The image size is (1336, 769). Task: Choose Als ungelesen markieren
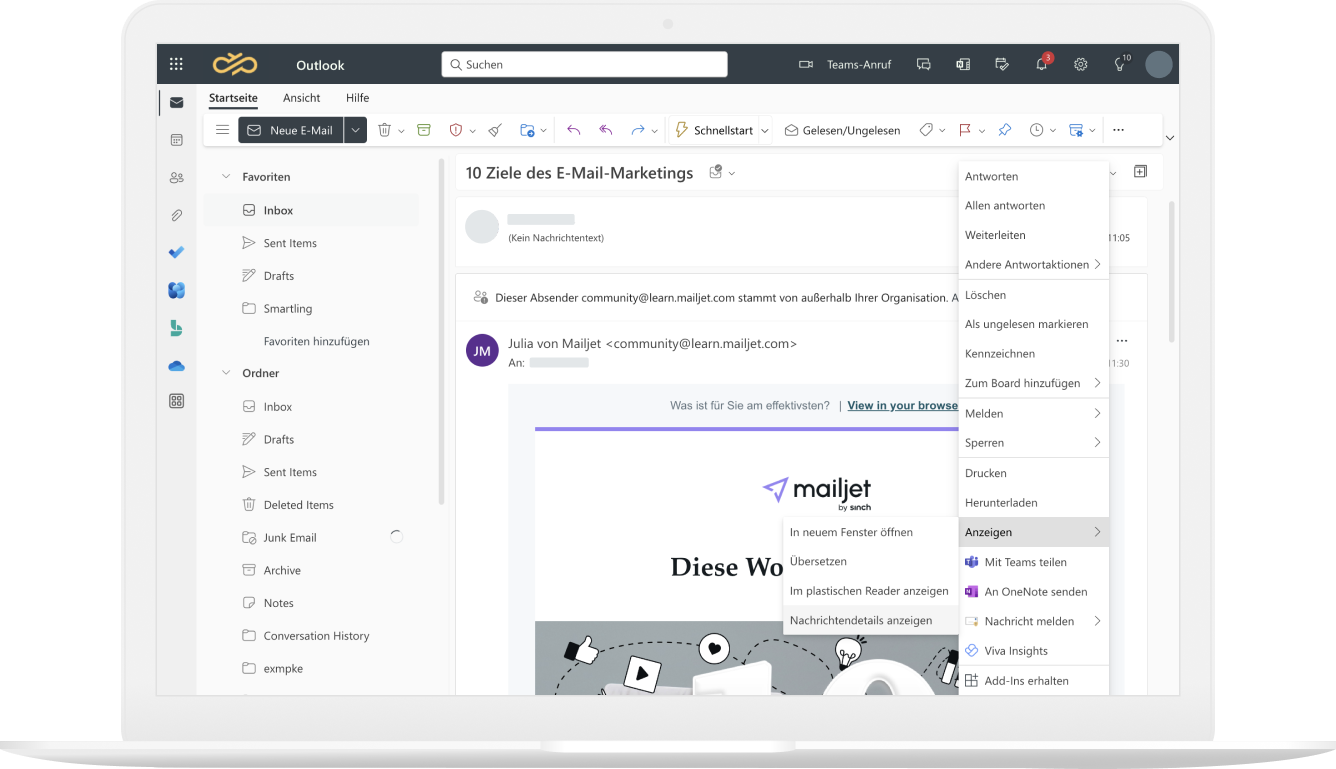(x=1033, y=324)
